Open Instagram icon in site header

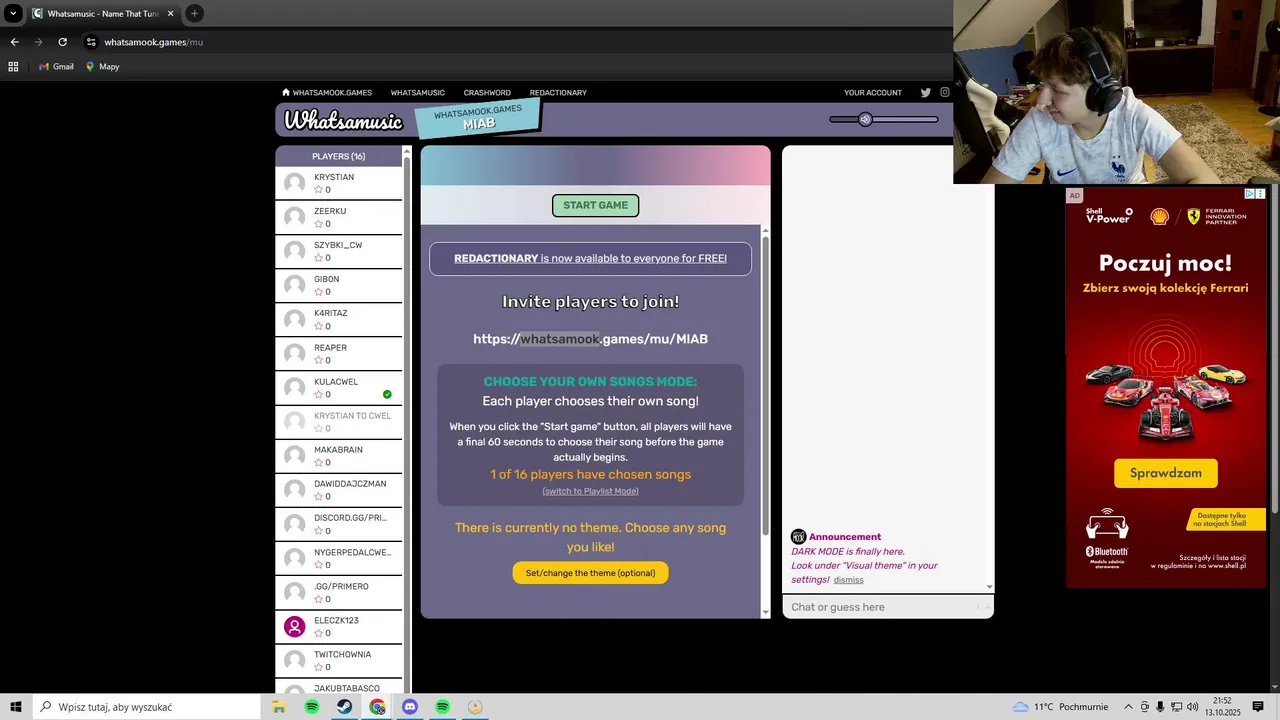945,92
